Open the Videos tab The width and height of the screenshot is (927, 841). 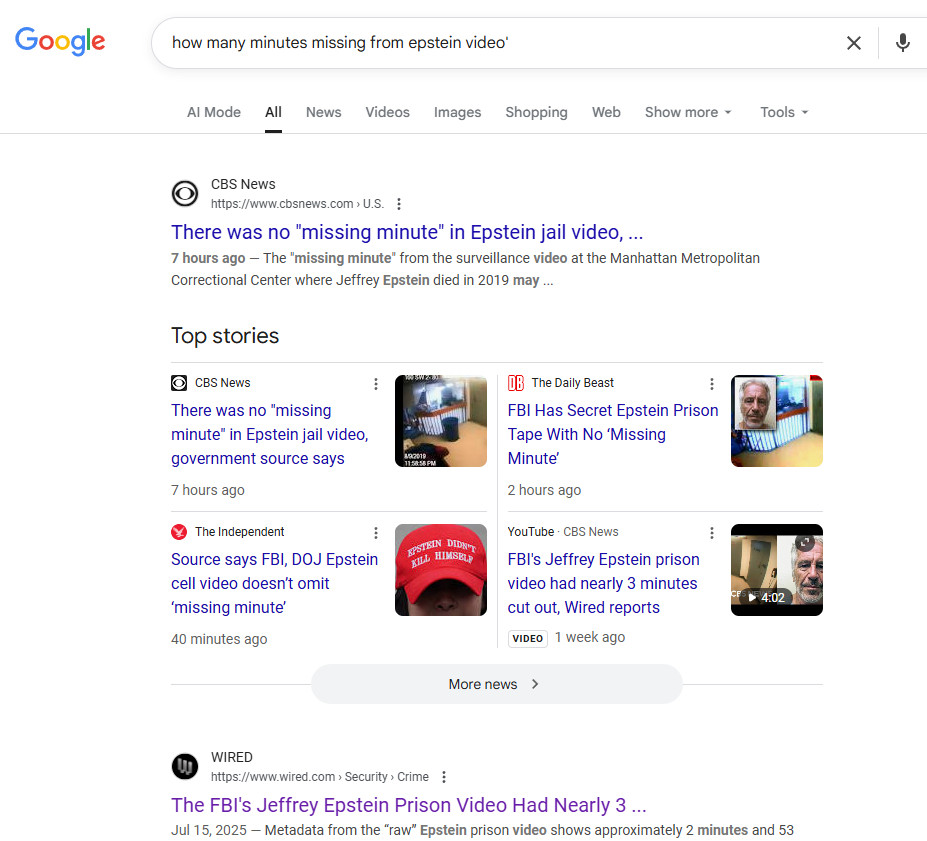click(x=387, y=112)
